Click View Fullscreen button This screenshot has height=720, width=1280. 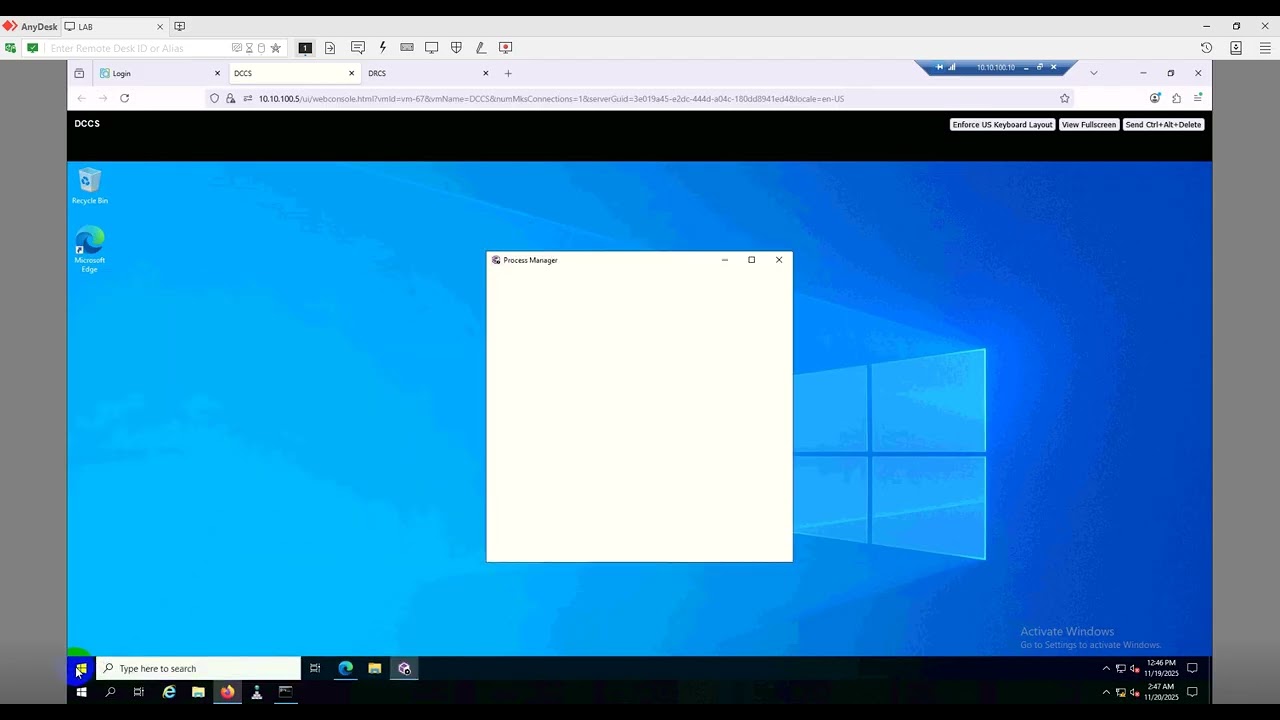point(1088,125)
